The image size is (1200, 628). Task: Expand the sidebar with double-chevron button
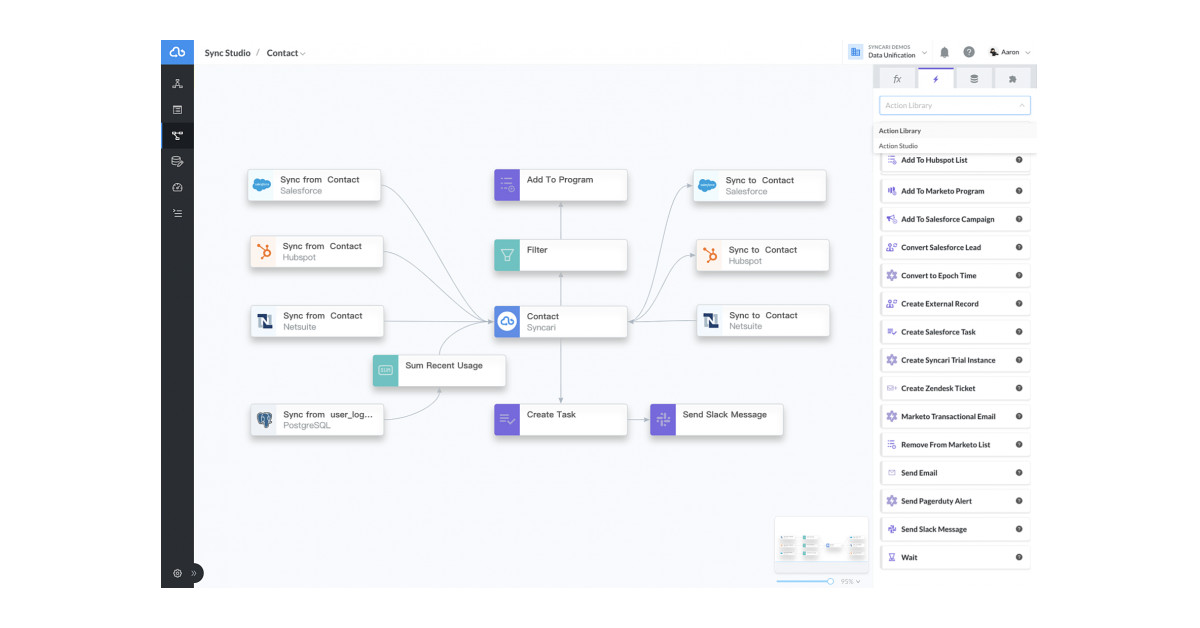[x=195, y=573]
